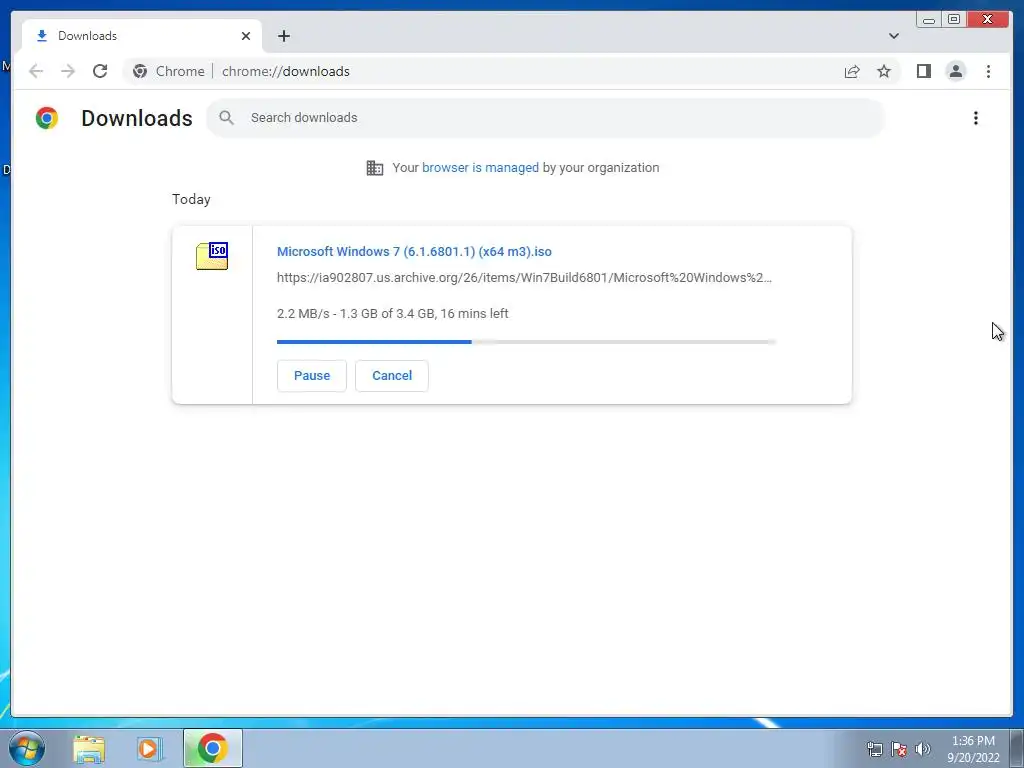1024x768 pixels.
Task: Cancel the ISO download
Action: coord(392,376)
